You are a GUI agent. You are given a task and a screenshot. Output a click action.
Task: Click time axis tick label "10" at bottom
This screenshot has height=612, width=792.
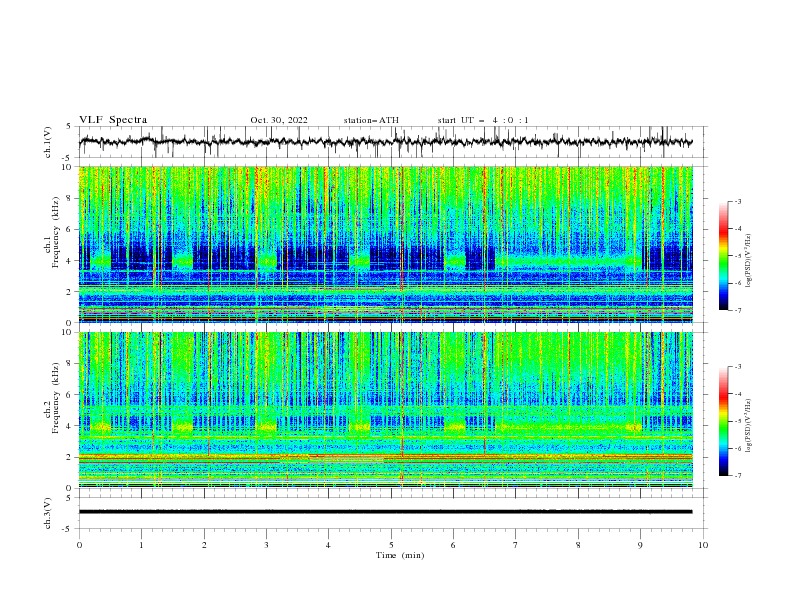703,545
